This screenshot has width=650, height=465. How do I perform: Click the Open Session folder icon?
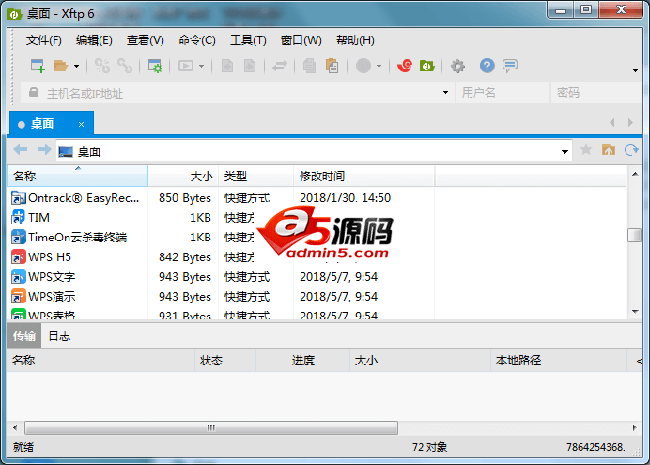pos(61,66)
